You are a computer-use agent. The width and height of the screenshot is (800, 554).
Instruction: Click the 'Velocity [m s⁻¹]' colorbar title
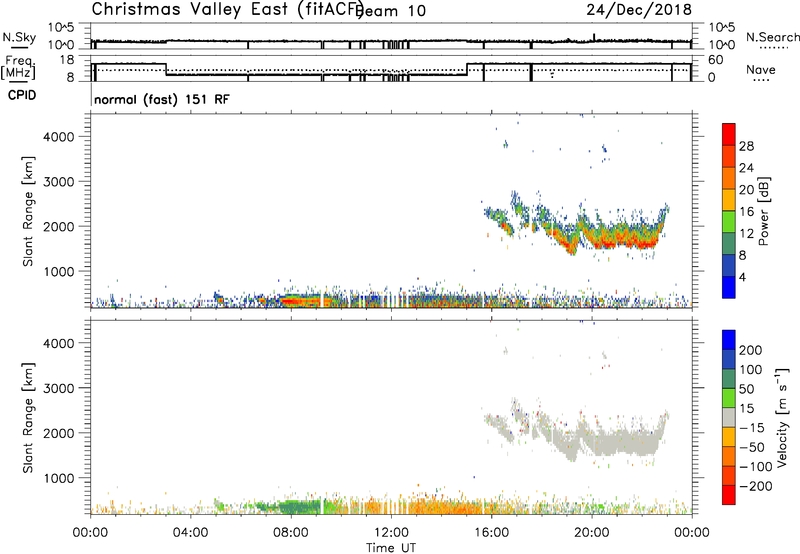pyautogui.click(x=782, y=417)
